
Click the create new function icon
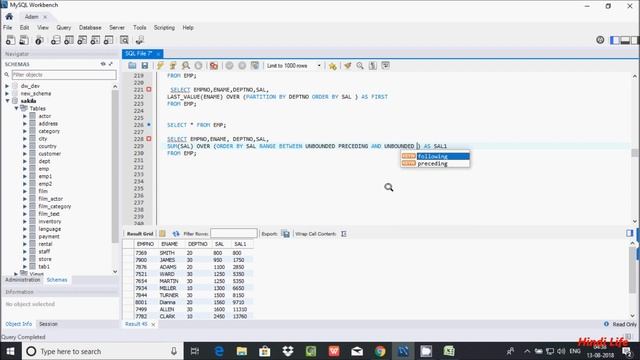click(x=109, y=40)
